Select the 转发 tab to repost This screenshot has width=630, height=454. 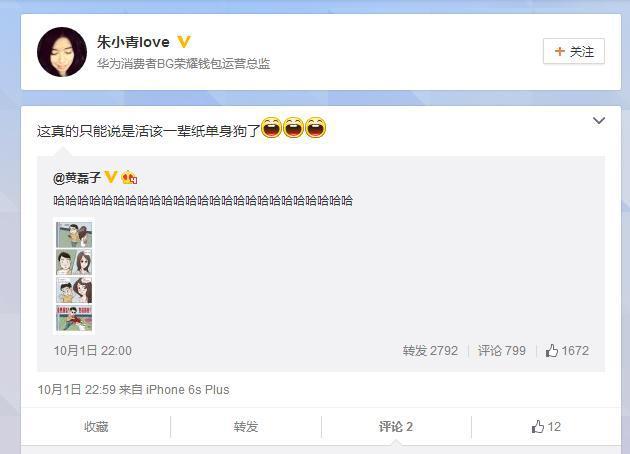pyautogui.click(x=245, y=426)
